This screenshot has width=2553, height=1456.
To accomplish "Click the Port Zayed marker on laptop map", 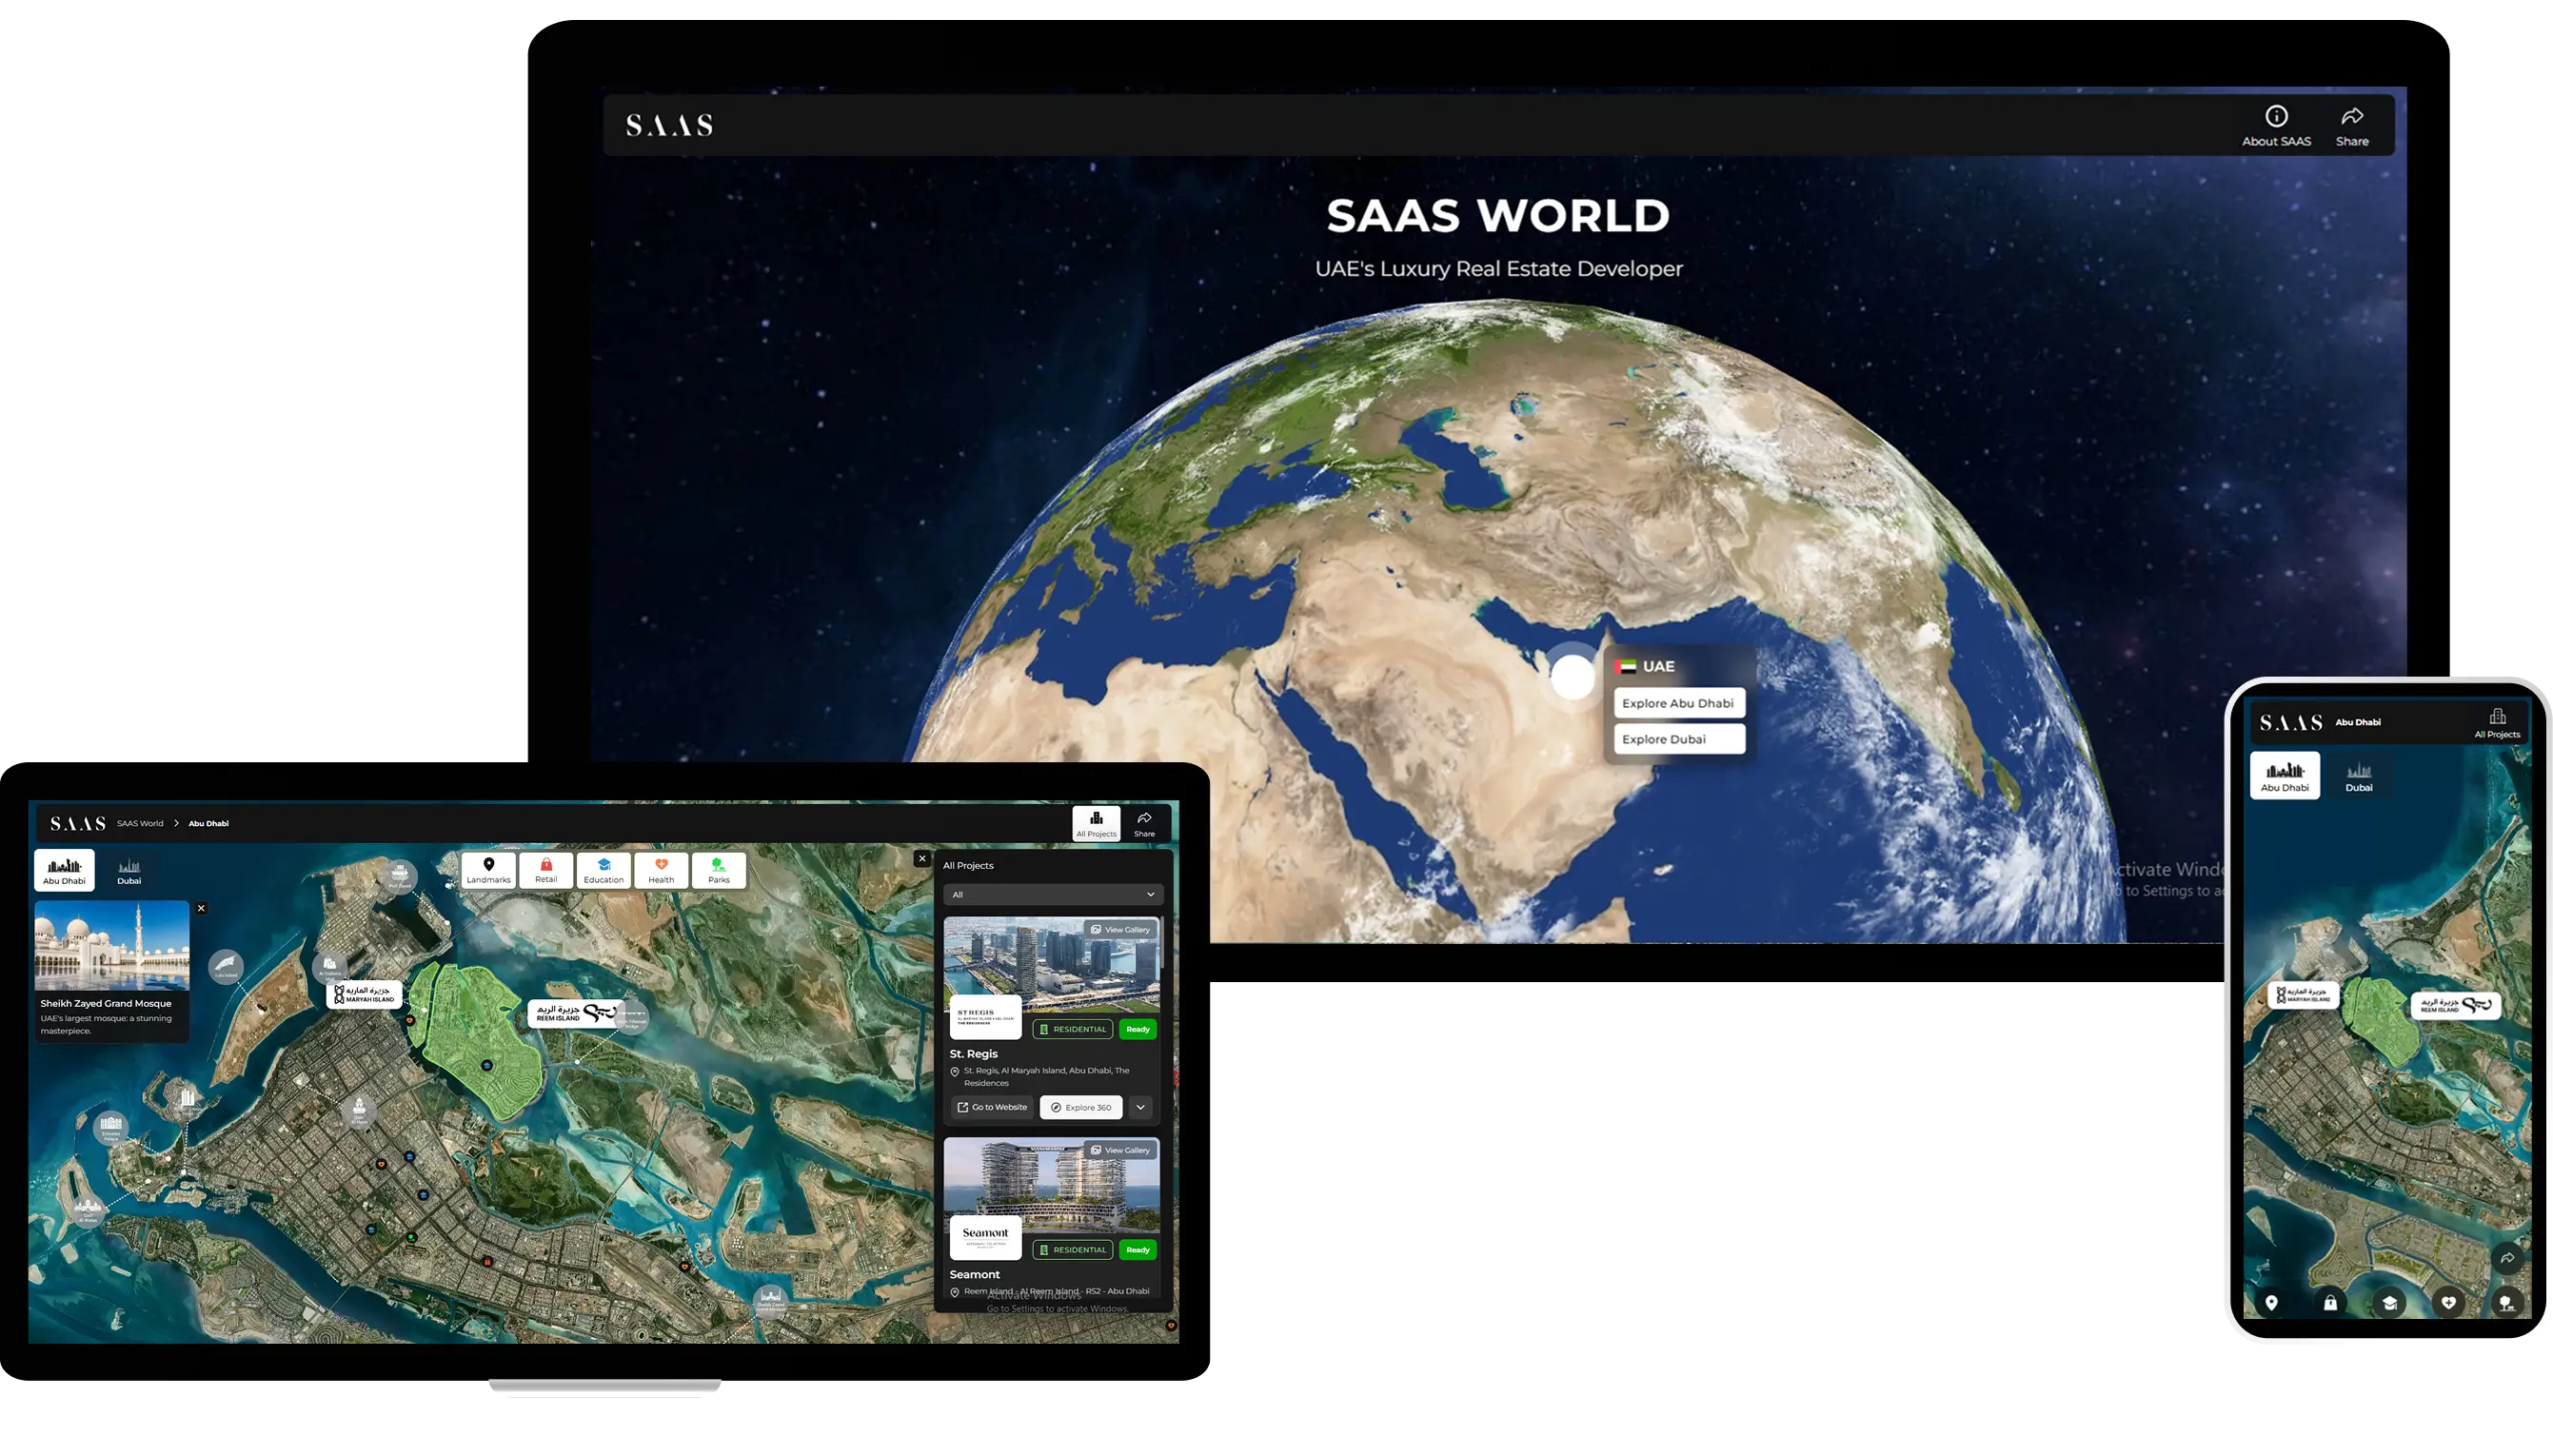I will pyautogui.click(x=399, y=876).
